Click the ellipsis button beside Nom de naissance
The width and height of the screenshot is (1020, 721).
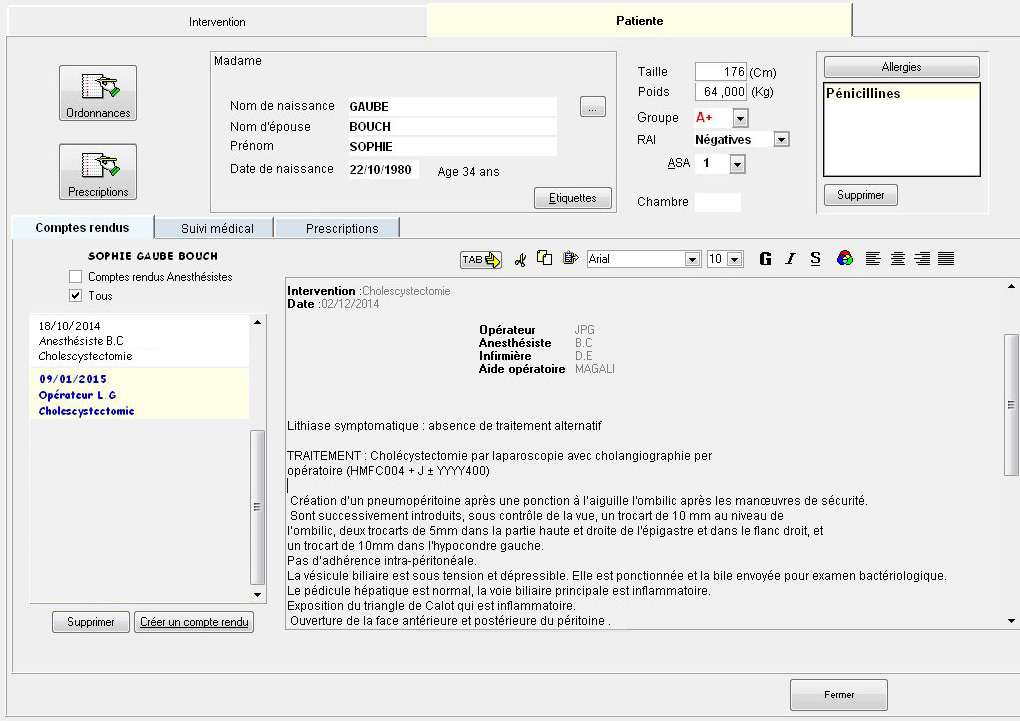(593, 107)
